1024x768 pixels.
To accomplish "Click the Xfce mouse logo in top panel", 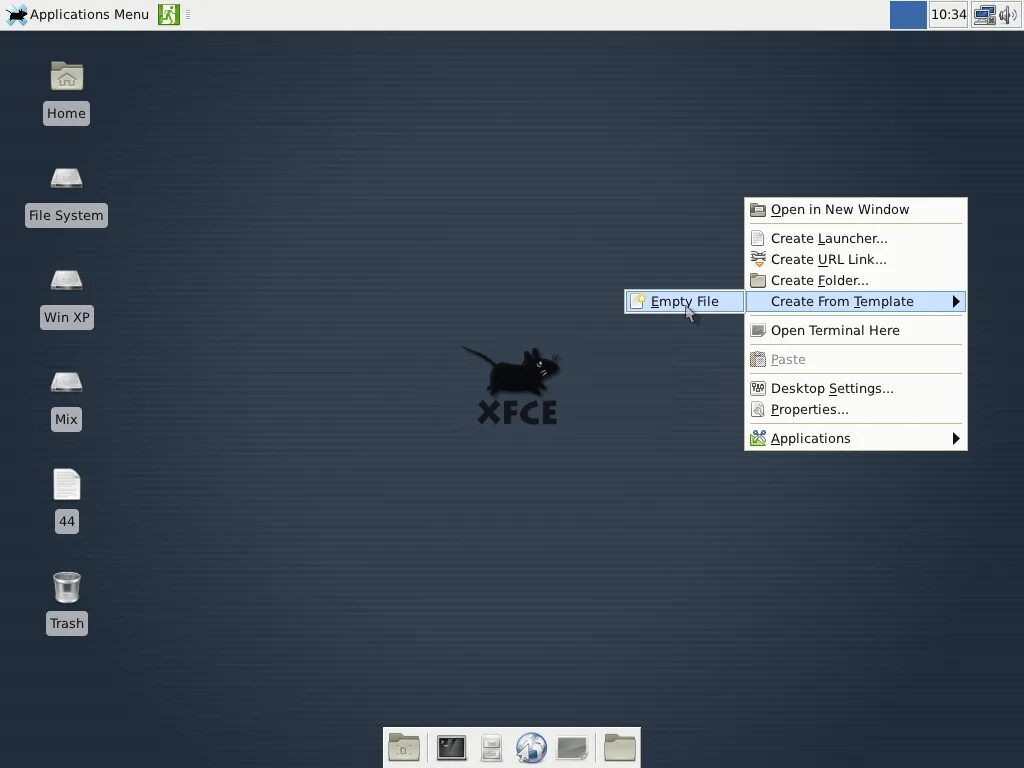I will click(x=16, y=15).
